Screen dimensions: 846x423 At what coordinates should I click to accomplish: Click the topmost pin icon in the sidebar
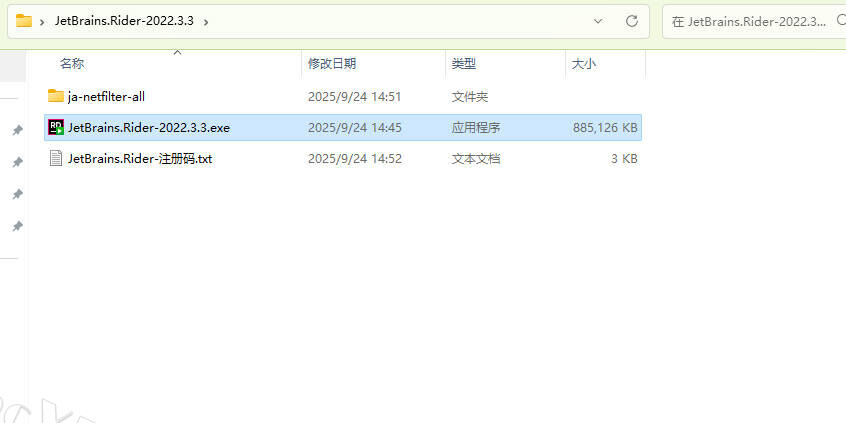[x=17, y=130]
